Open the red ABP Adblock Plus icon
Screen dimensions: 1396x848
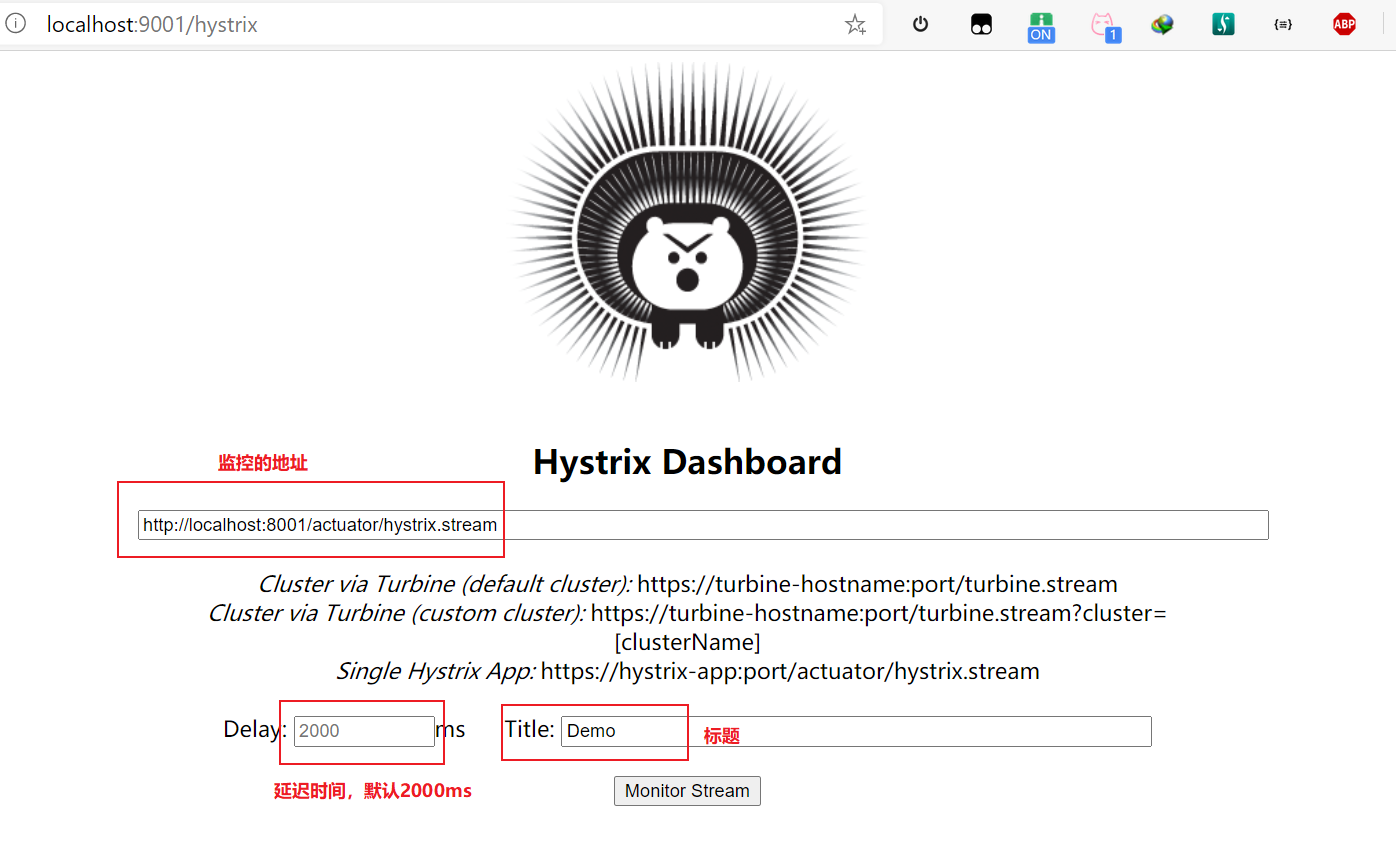[1344, 25]
